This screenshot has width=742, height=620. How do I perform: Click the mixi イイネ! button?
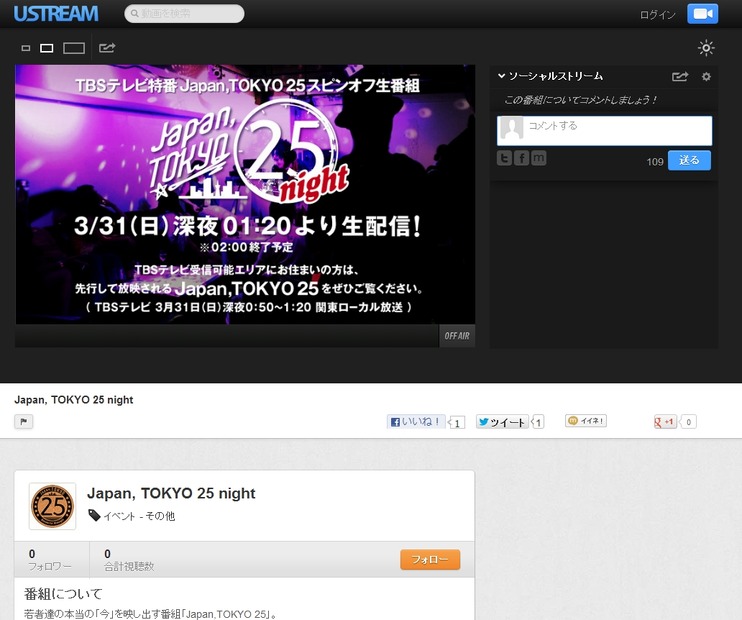(586, 421)
